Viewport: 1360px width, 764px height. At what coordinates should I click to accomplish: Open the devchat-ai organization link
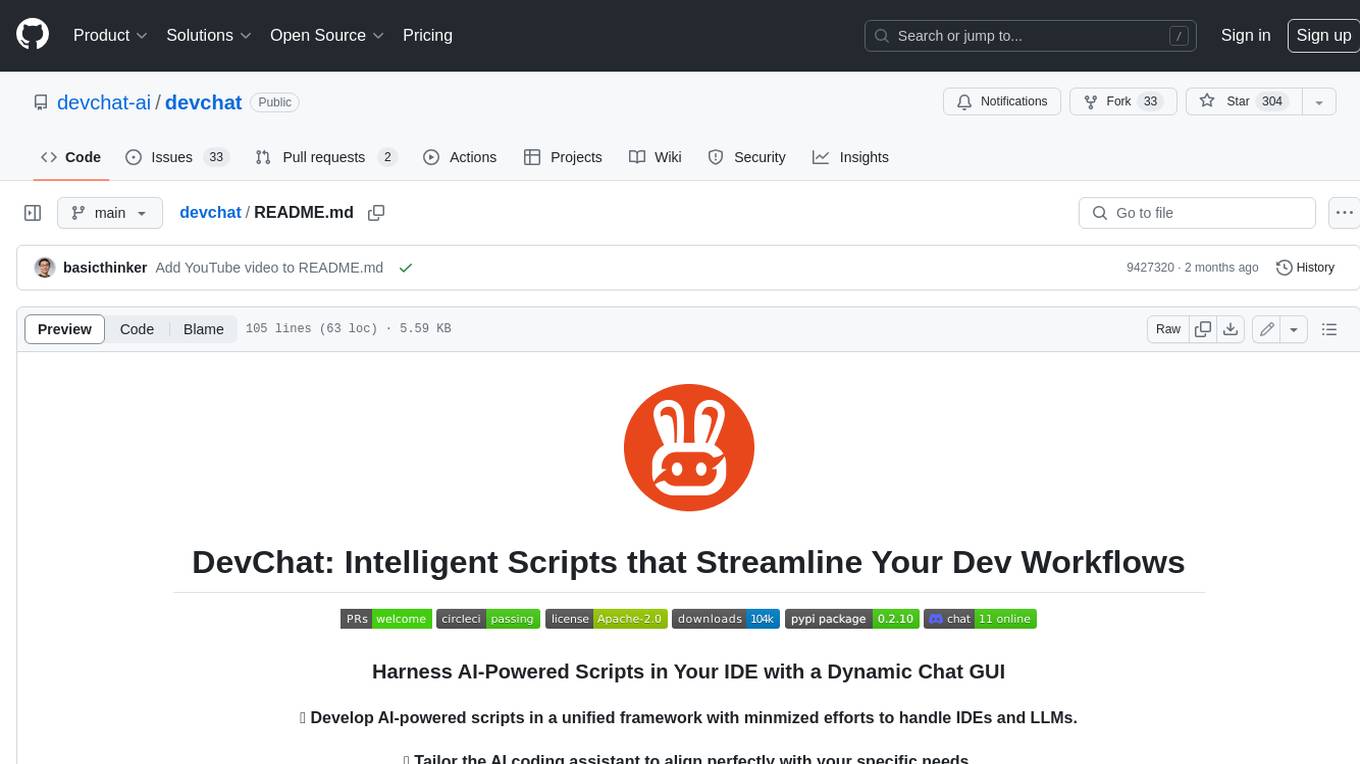tap(104, 102)
